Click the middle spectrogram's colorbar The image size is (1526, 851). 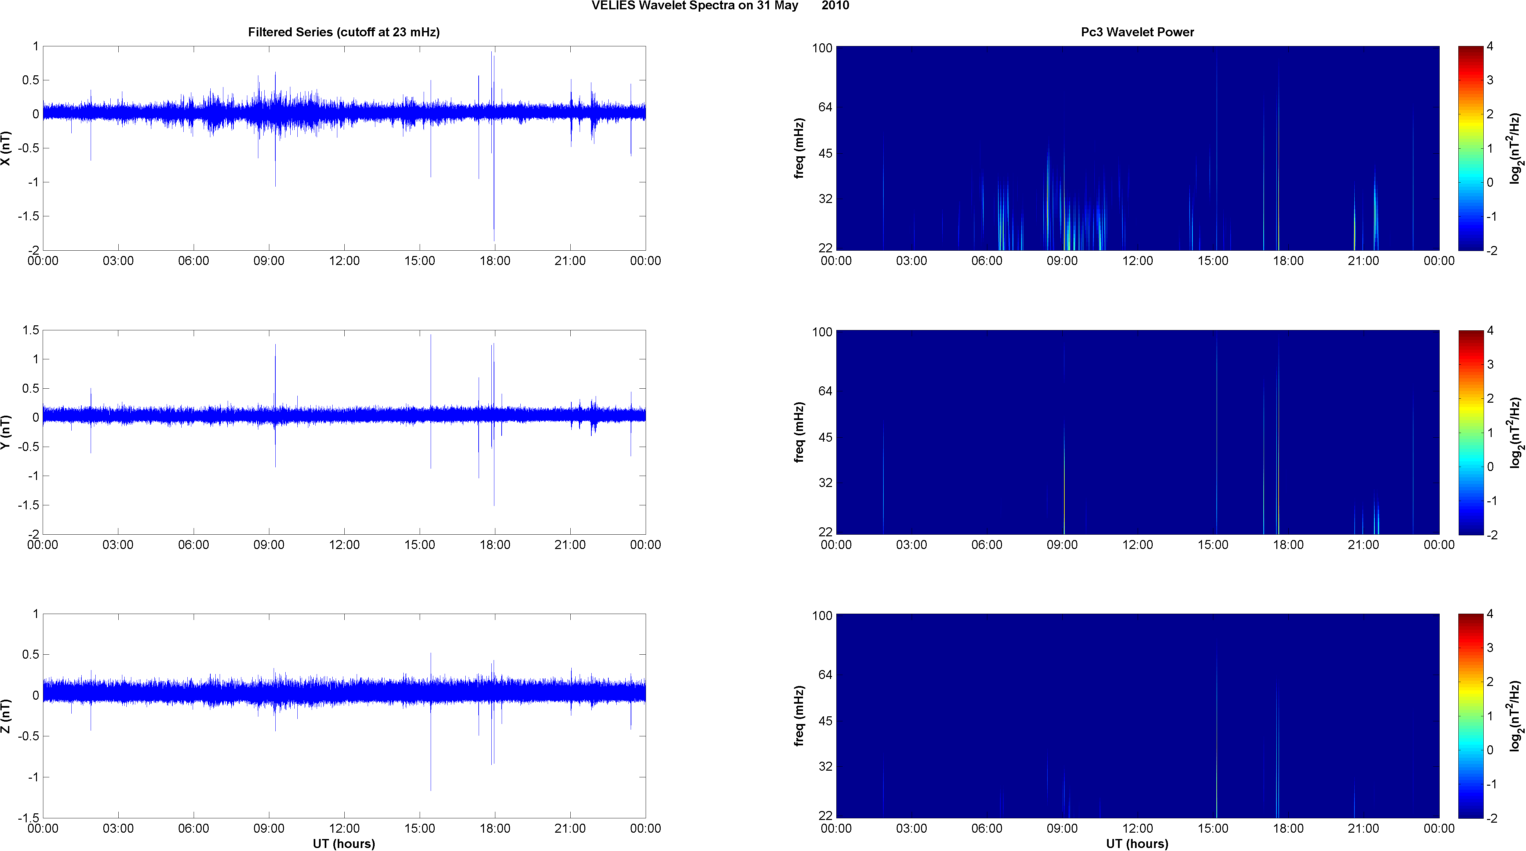point(1470,432)
